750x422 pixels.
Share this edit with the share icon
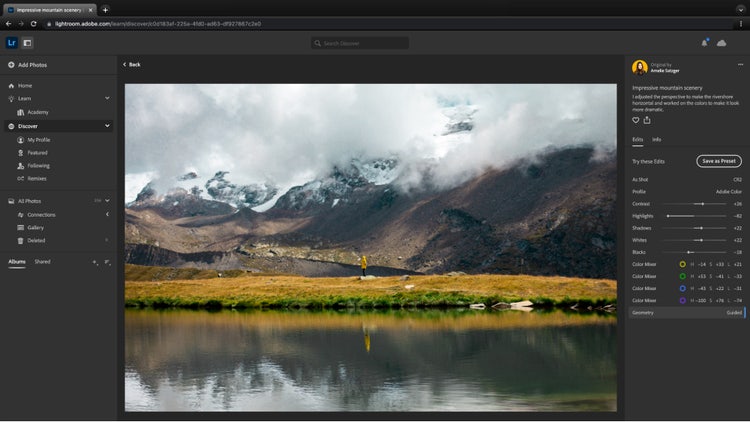(647, 120)
